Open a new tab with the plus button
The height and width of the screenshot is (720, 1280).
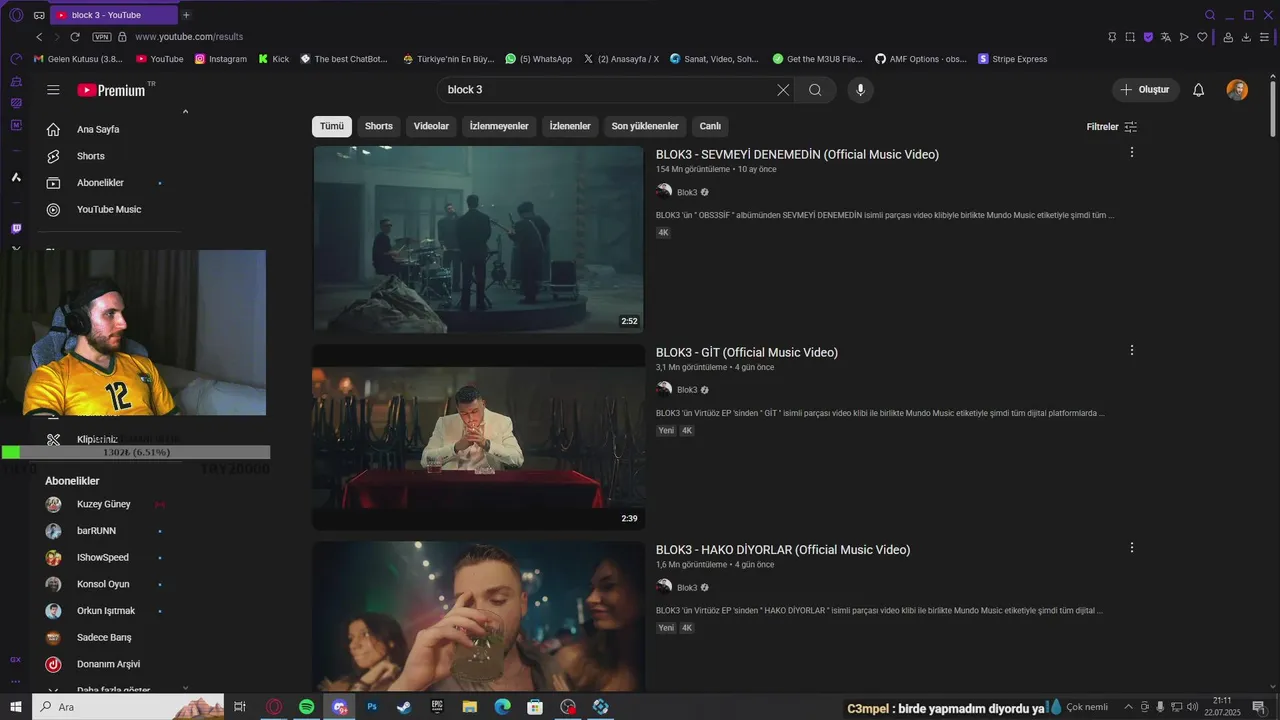point(186,15)
